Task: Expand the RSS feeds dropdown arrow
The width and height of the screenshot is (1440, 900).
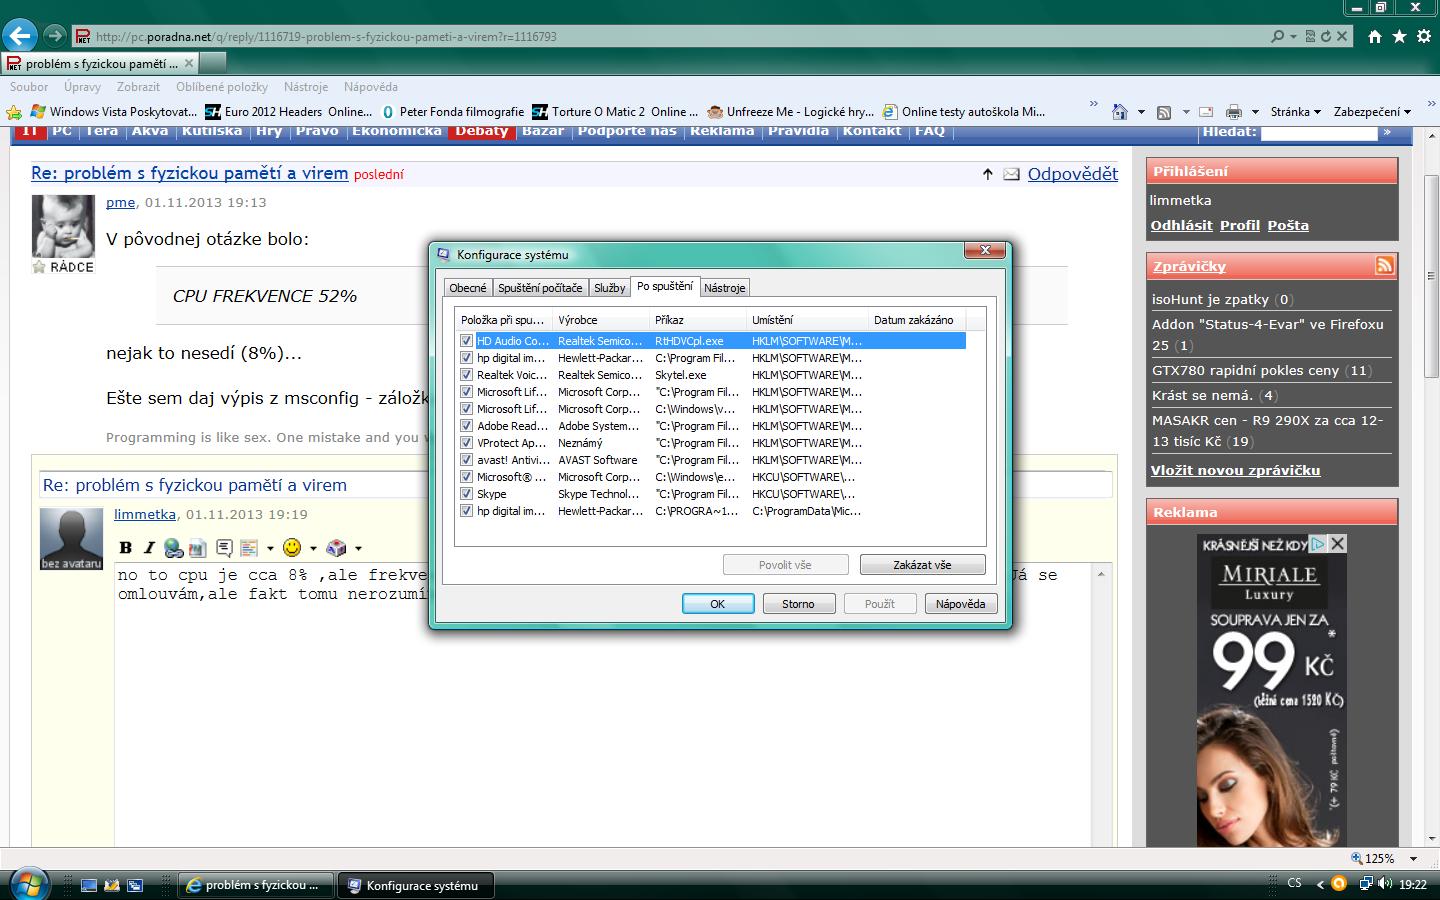Action: pyautogui.click(x=1186, y=112)
